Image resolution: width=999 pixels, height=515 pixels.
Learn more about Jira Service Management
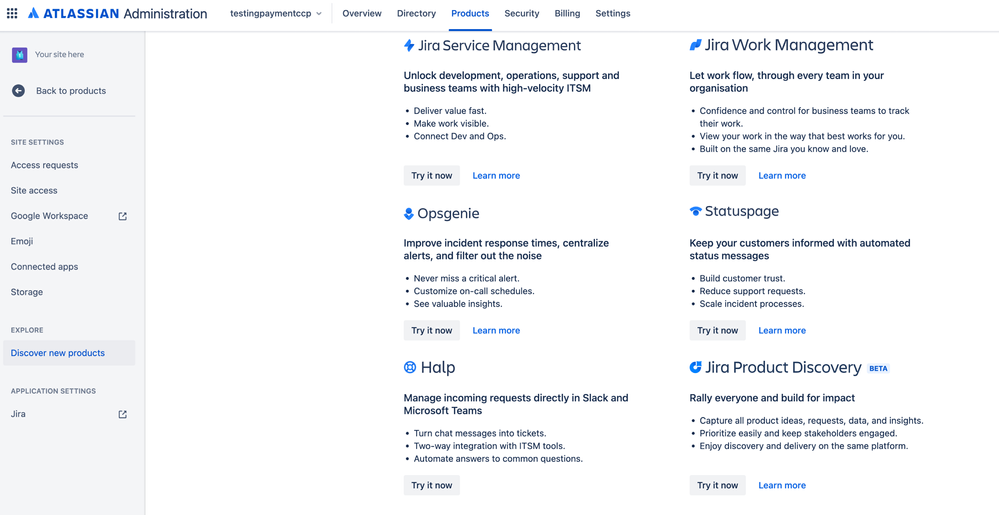tap(496, 176)
